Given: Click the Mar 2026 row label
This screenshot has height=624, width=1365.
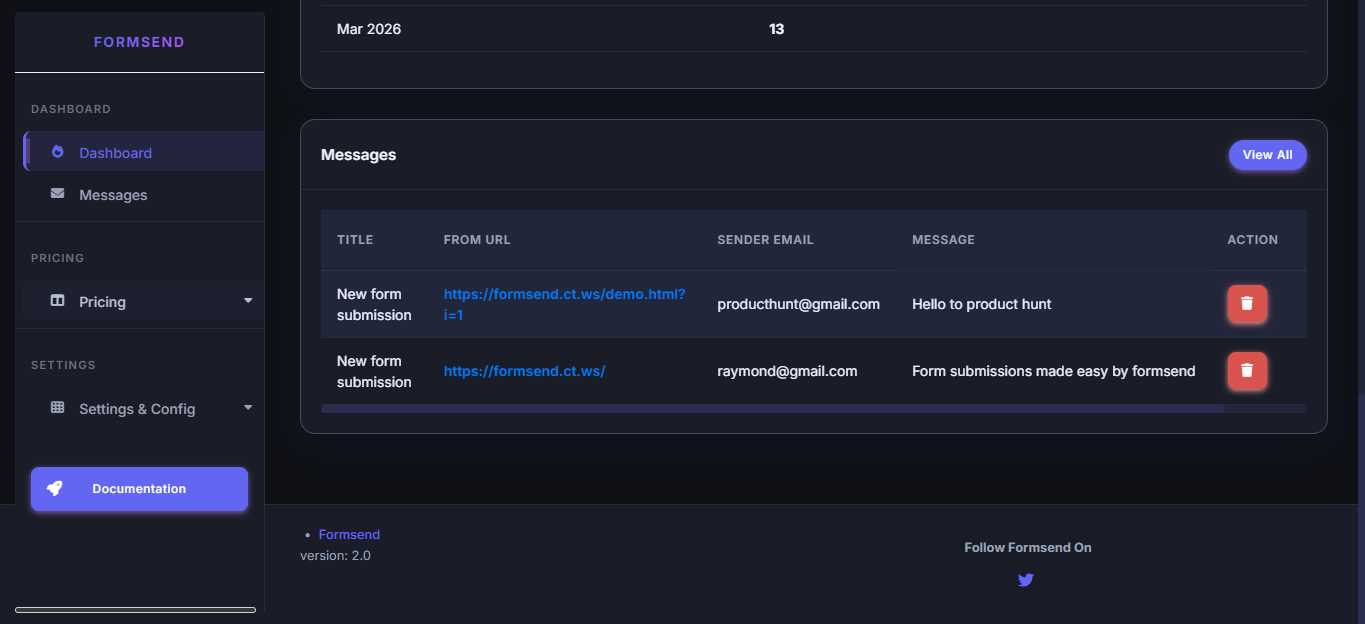Looking at the screenshot, I should [x=369, y=29].
